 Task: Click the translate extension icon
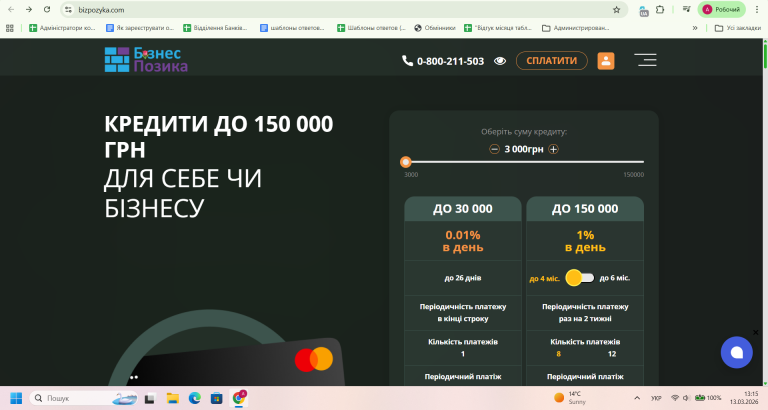[644, 11]
